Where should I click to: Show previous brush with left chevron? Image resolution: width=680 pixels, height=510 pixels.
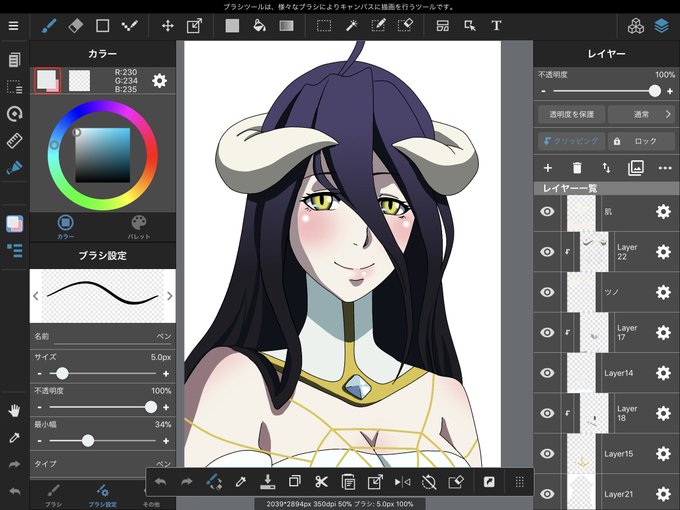point(36,296)
